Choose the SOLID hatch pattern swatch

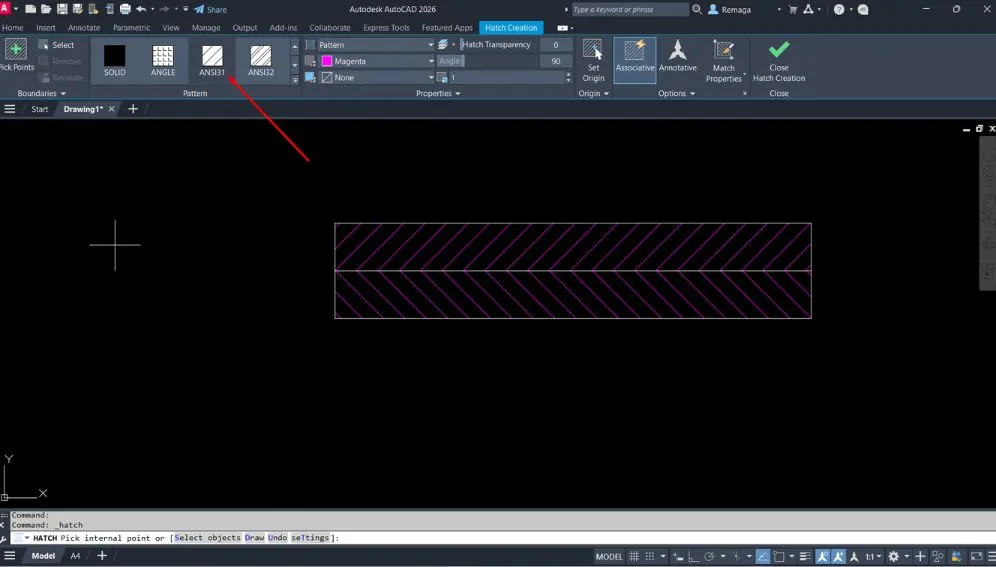pyautogui.click(x=115, y=61)
